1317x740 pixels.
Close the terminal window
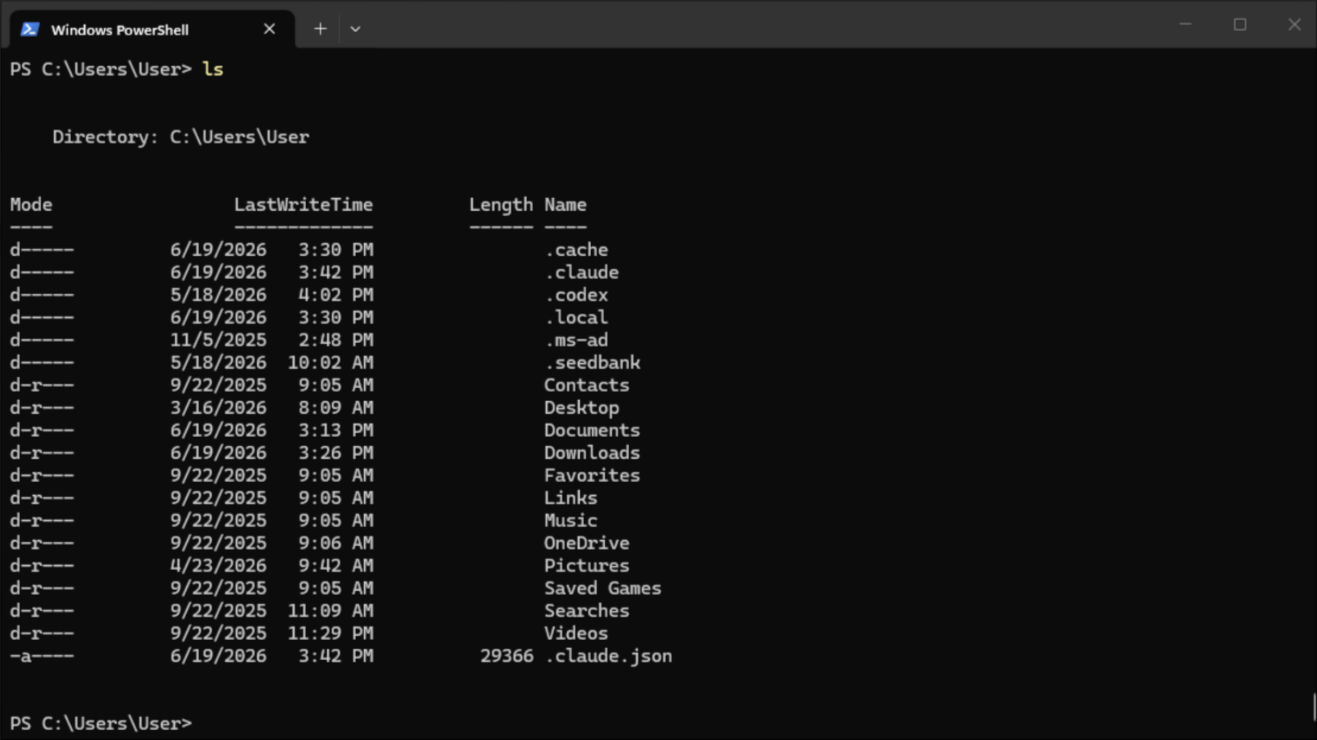point(1294,24)
